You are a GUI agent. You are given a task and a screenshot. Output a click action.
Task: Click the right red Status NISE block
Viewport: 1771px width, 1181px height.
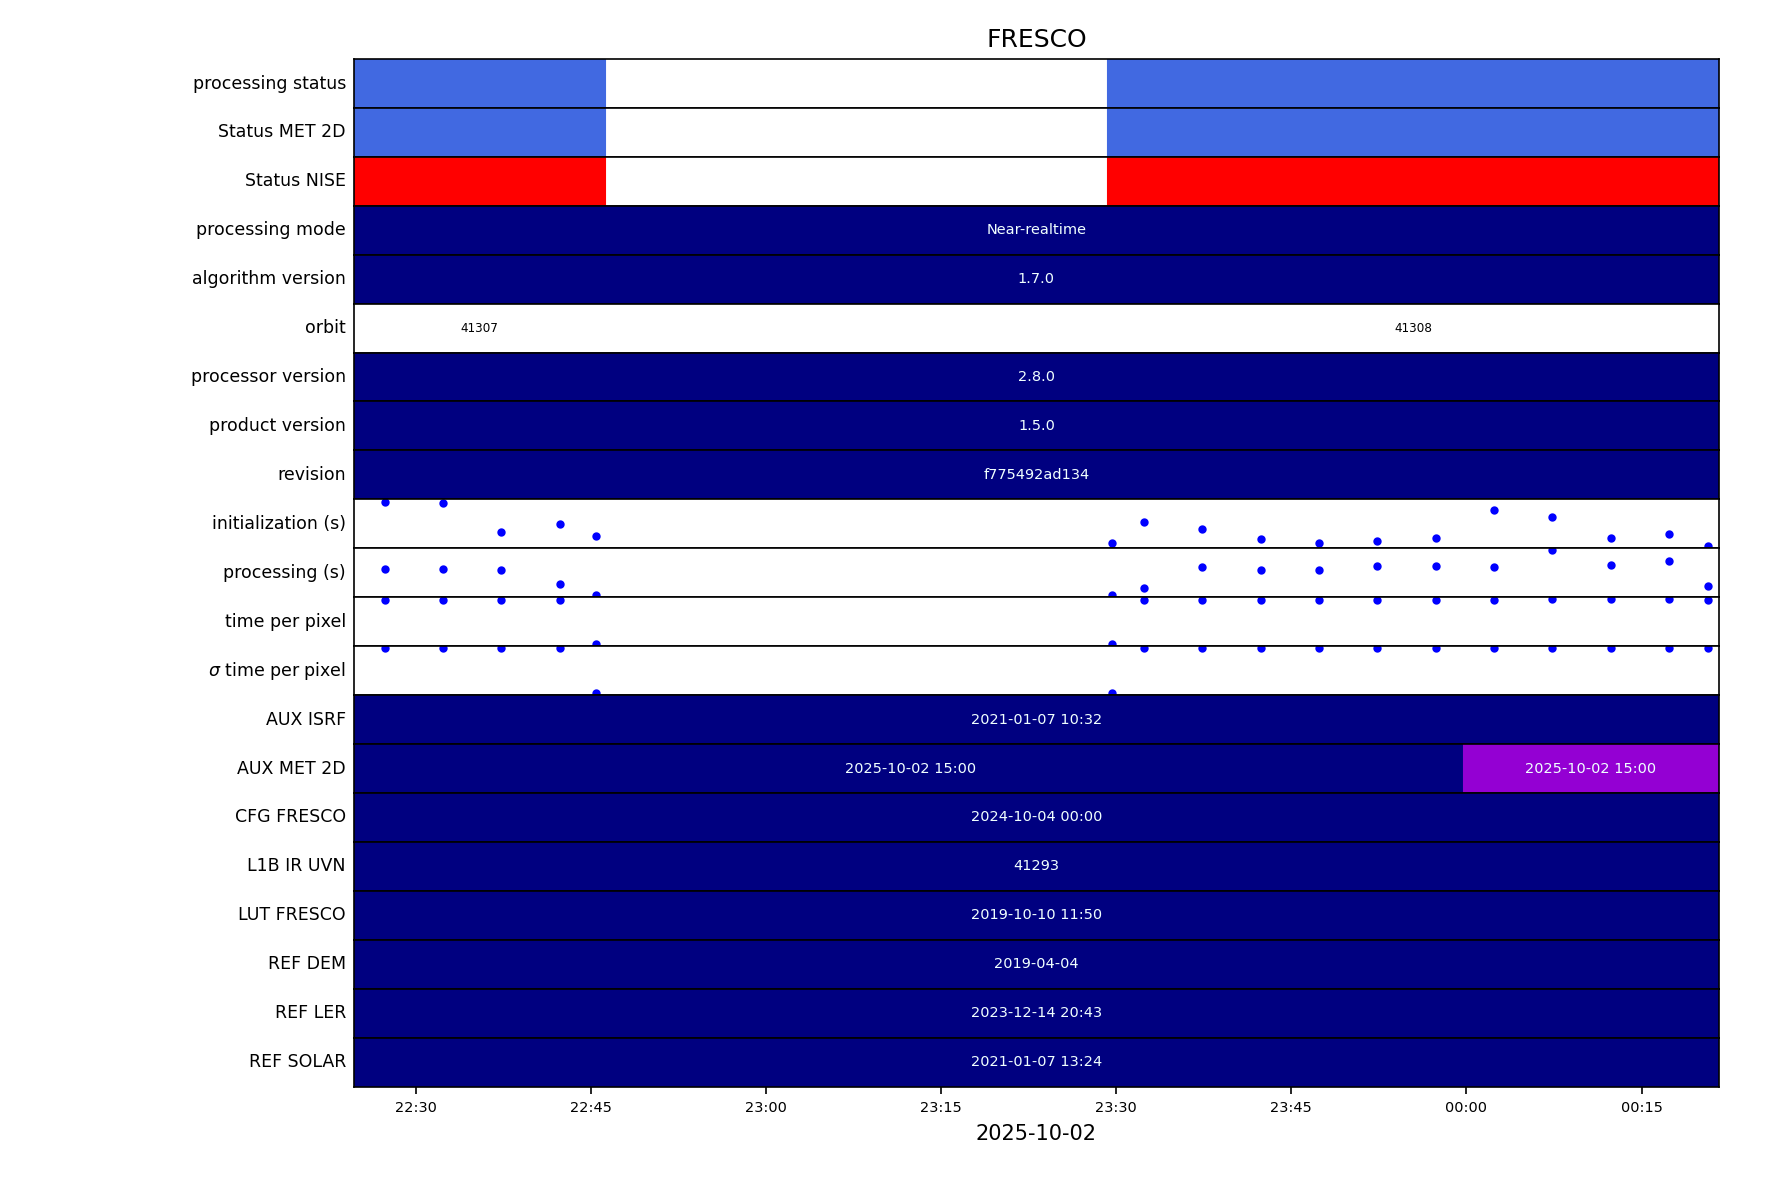1412,181
